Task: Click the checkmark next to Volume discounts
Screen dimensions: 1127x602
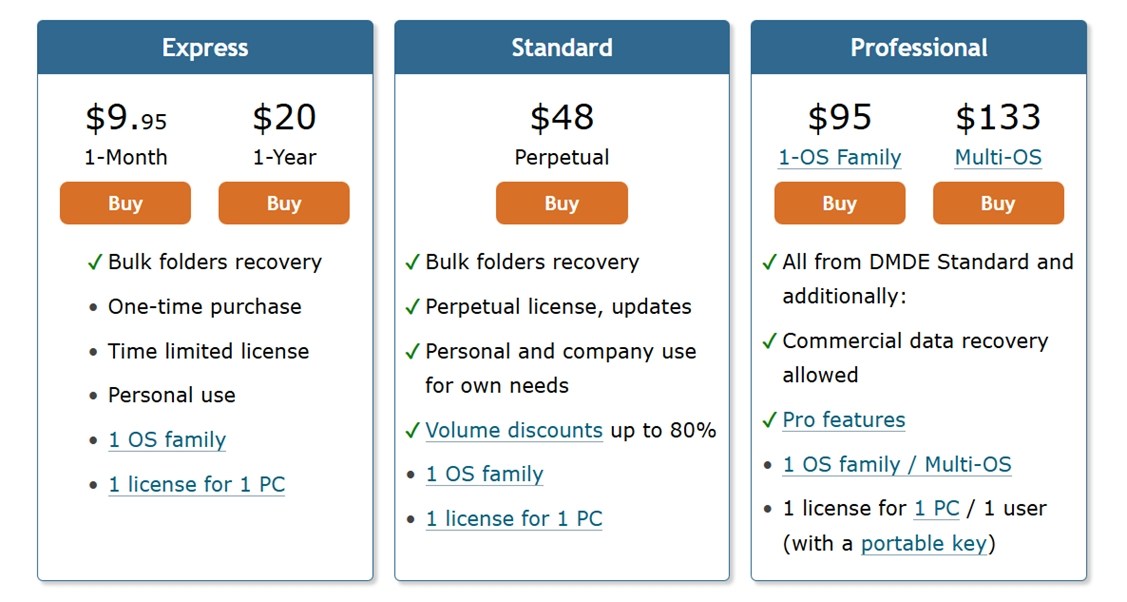Action: point(412,430)
